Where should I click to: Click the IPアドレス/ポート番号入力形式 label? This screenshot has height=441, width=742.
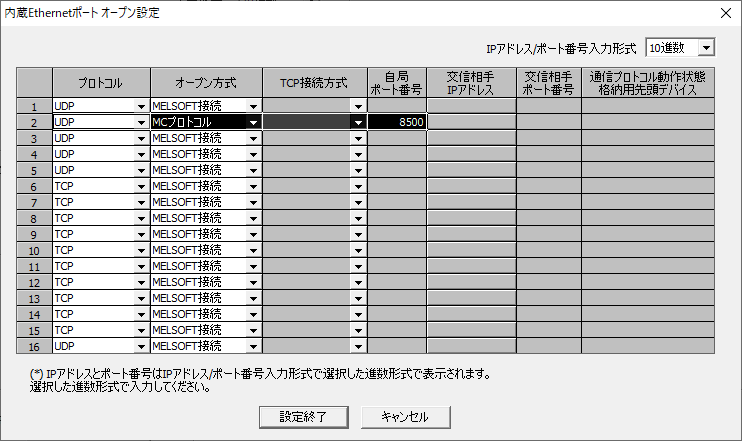(561, 48)
